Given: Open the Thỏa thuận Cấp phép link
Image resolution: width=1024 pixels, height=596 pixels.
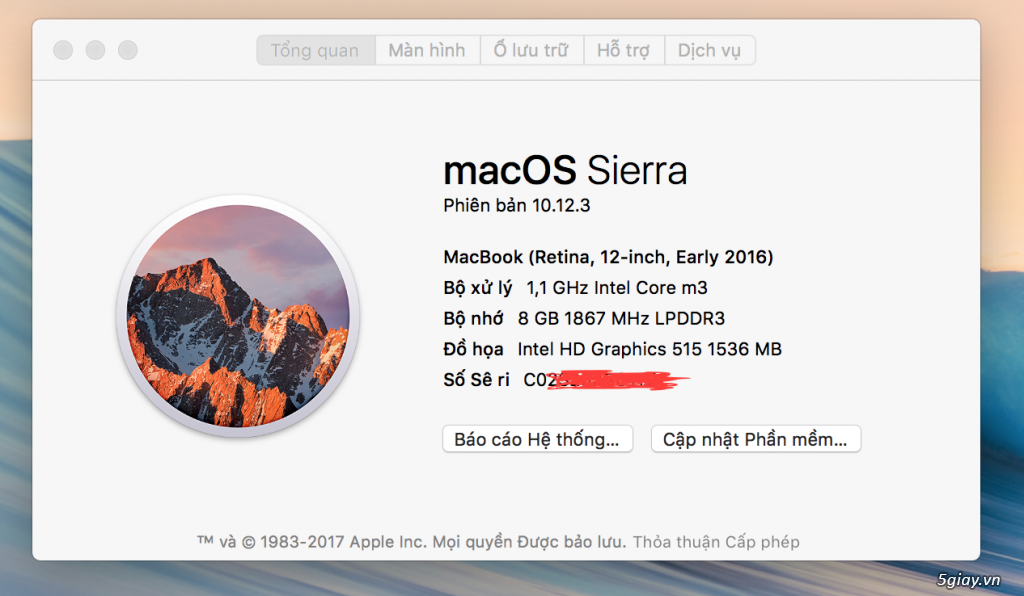Looking at the screenshot, I should point(716,542).
